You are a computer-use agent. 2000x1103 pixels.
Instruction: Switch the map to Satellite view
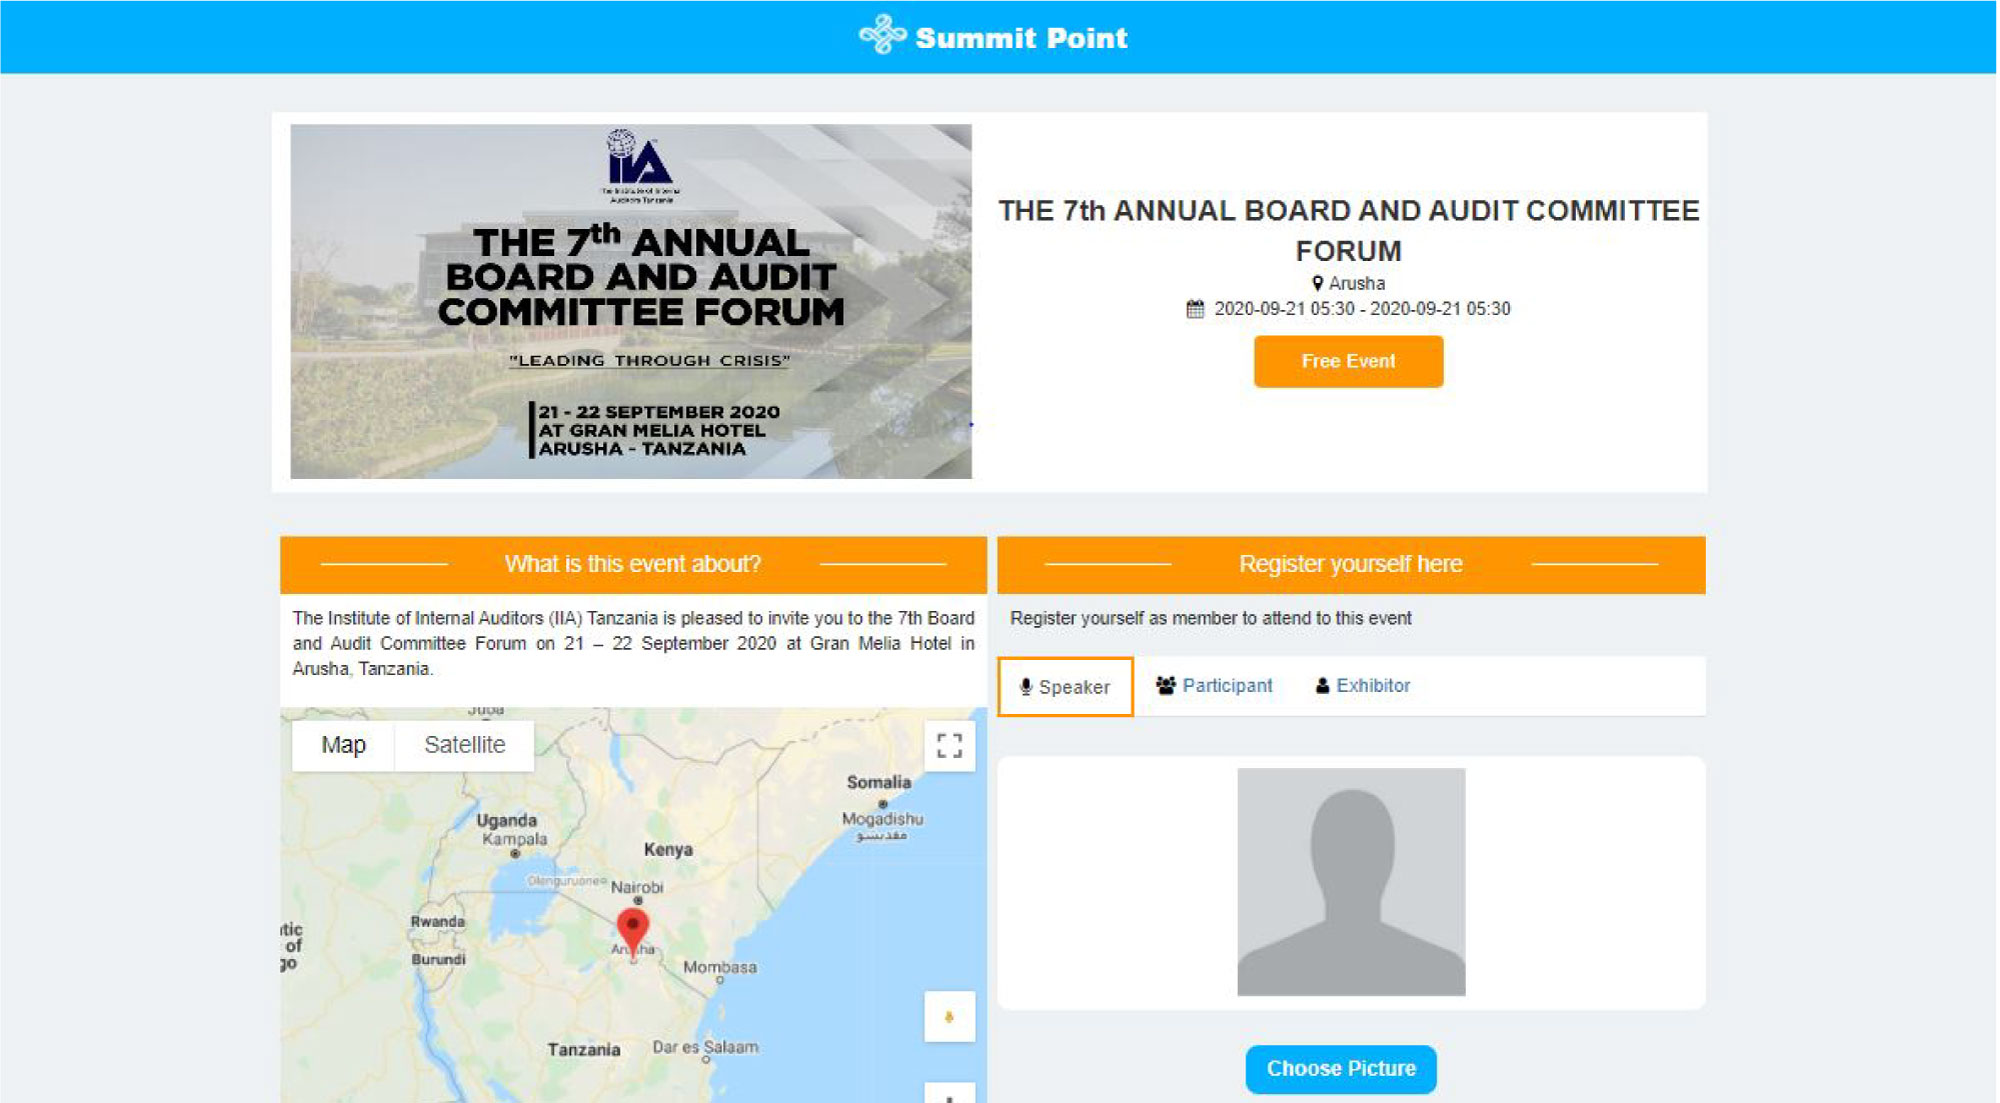point(465,745)
